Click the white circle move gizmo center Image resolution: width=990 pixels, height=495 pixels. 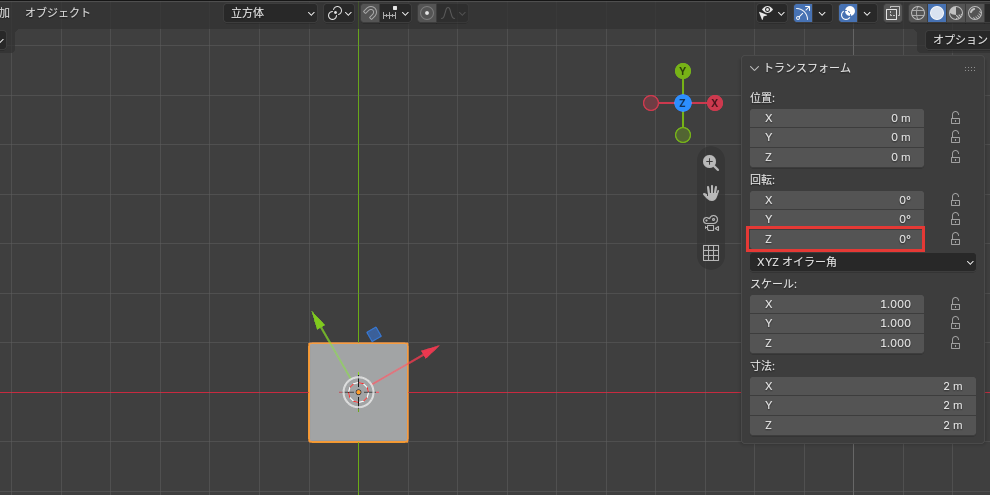coord(359,392)
